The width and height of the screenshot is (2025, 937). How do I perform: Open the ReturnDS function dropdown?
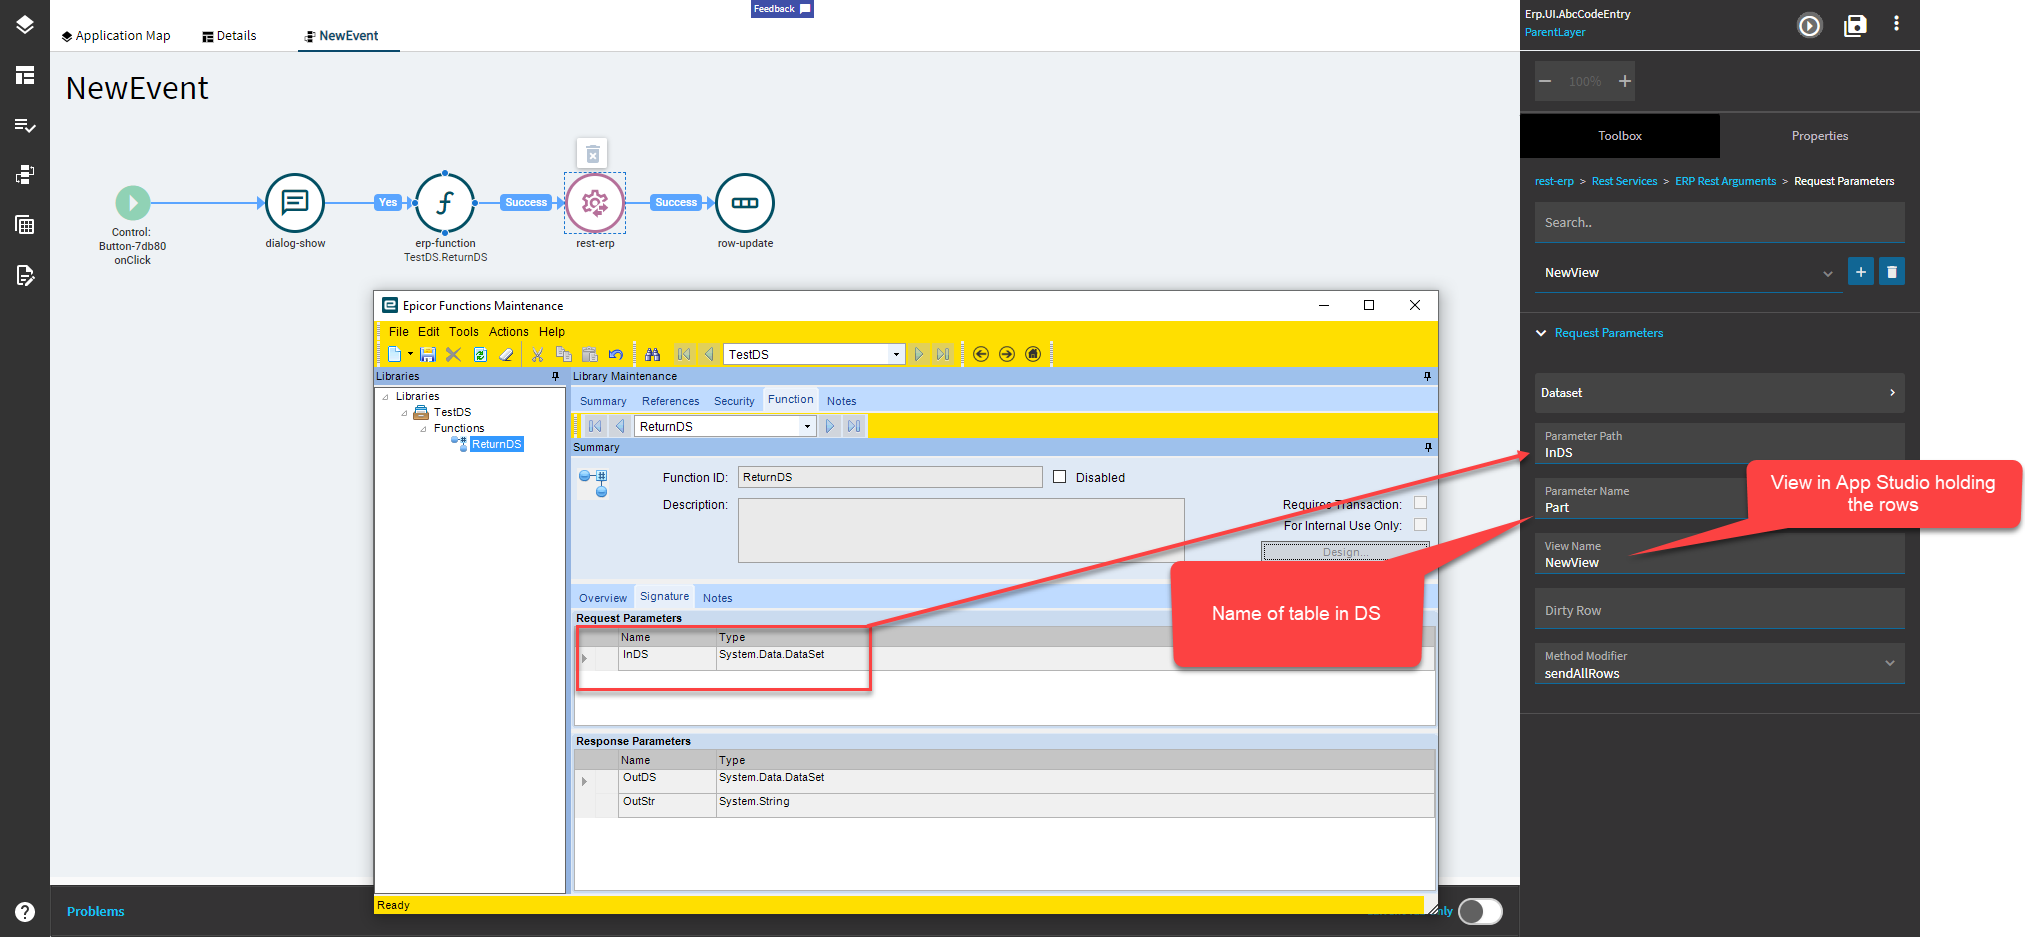click(x=807, y=426)
